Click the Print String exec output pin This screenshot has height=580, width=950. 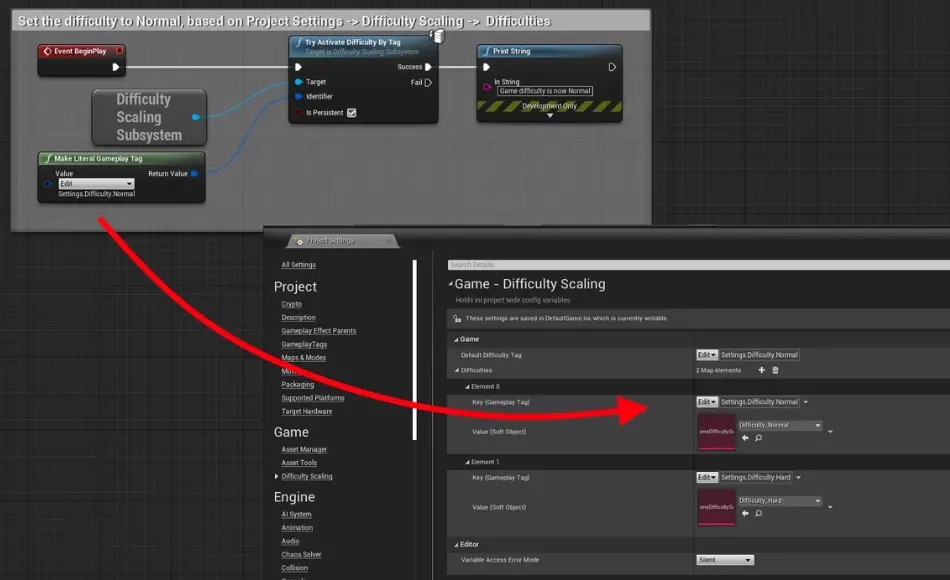tap(612, 67)
